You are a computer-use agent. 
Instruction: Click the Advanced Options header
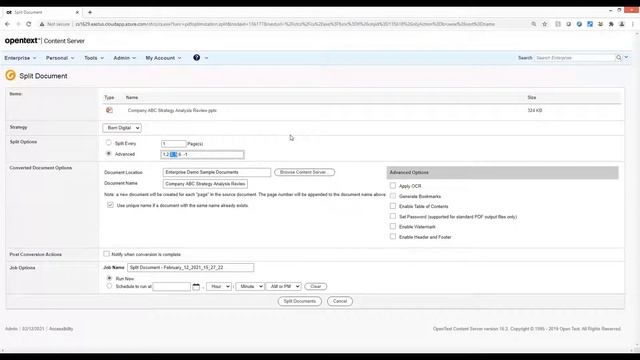point(502,173)
